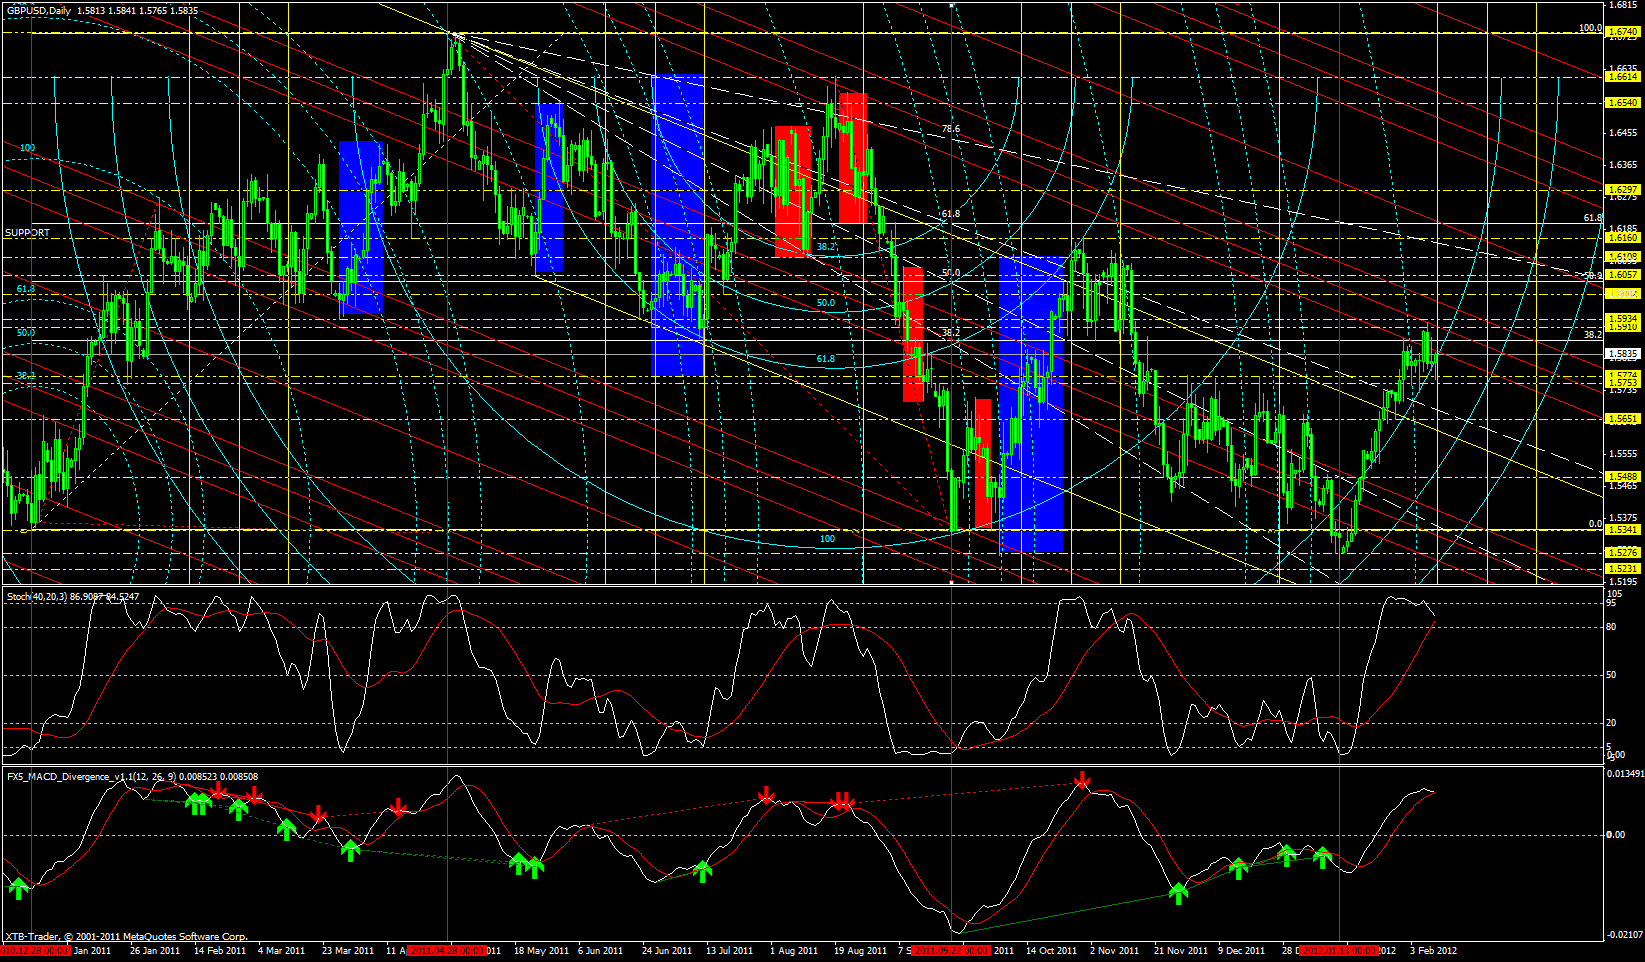Select the tall blue rectangle at late June 2011
The image size is (1645, 962).
678,225
